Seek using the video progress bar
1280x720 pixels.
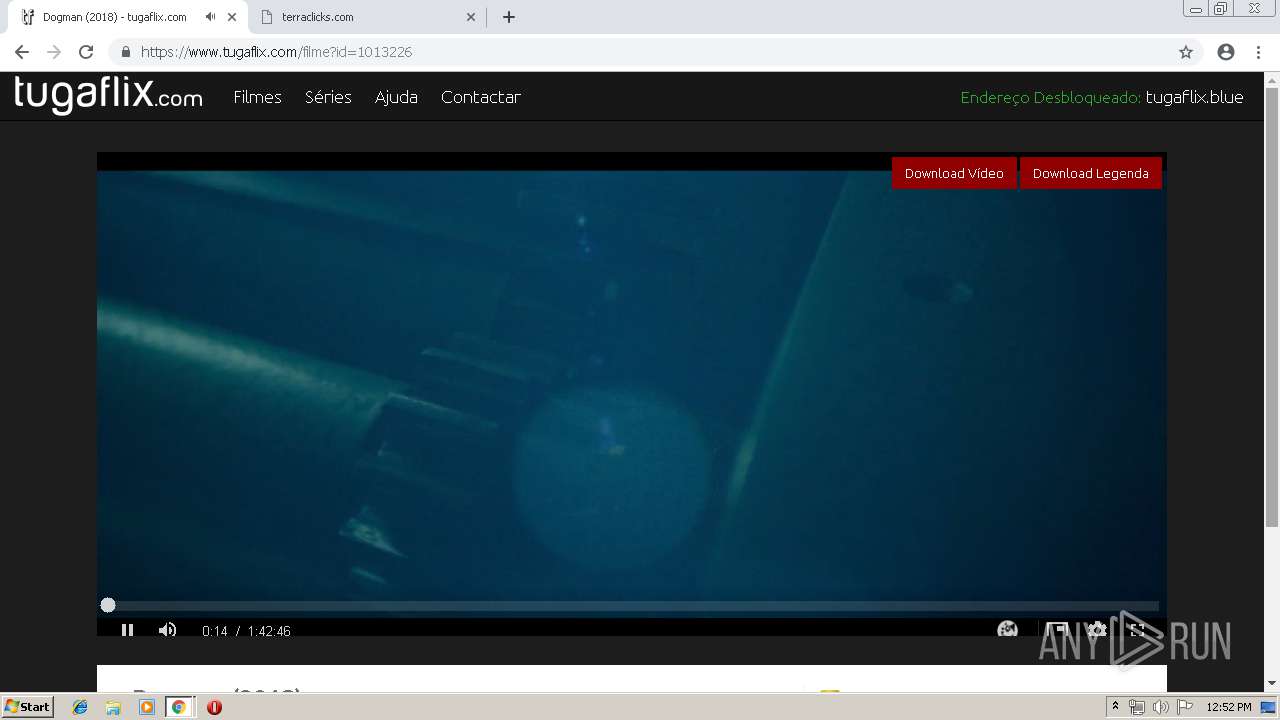pos(632,605)
